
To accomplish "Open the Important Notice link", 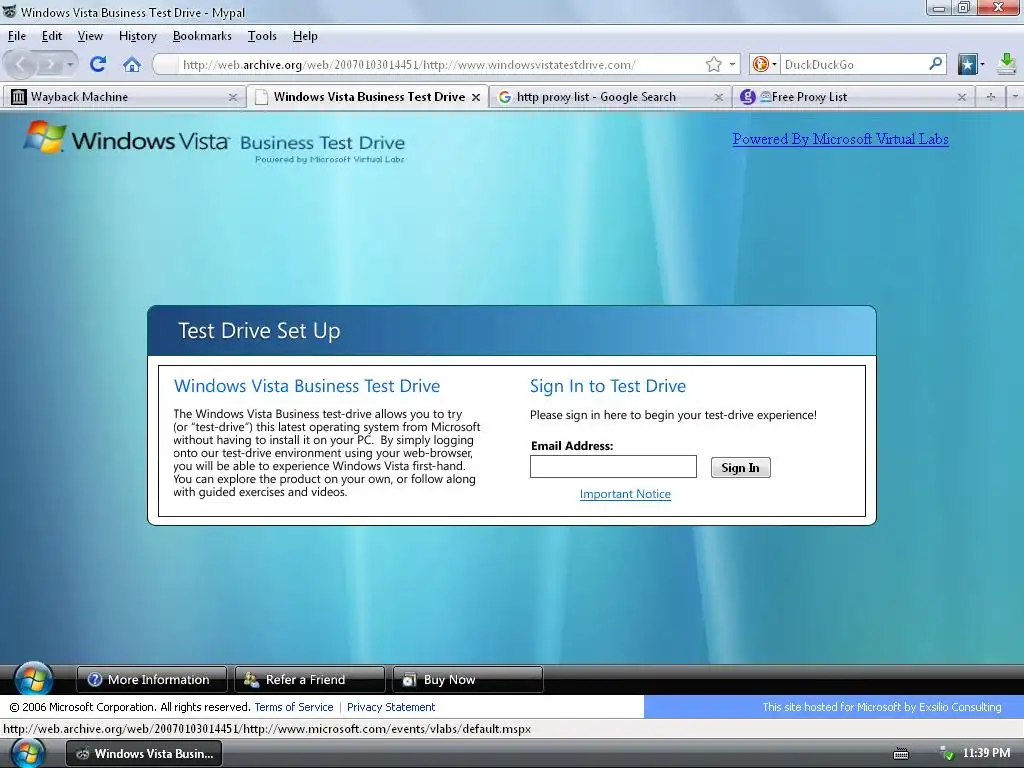I will click(625, 494).
